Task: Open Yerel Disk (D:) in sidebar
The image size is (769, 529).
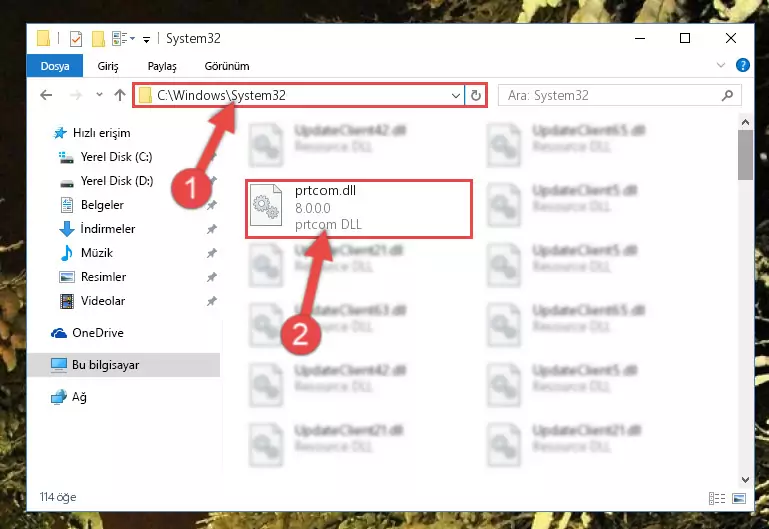Action: pyautogui.click(x=117, y=181)
